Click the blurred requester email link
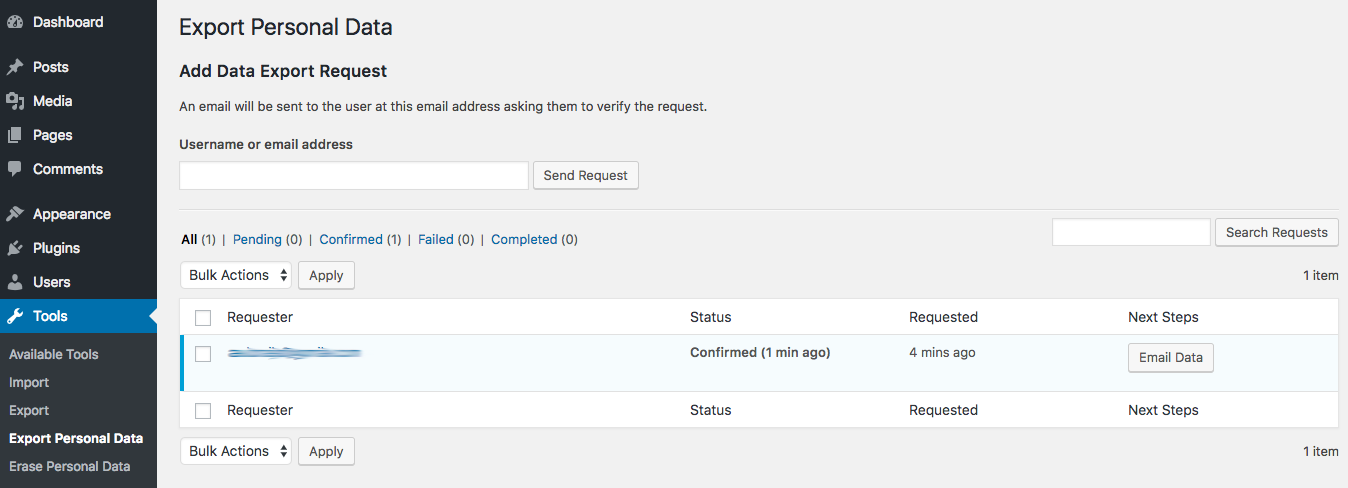 tap(294, 353)
